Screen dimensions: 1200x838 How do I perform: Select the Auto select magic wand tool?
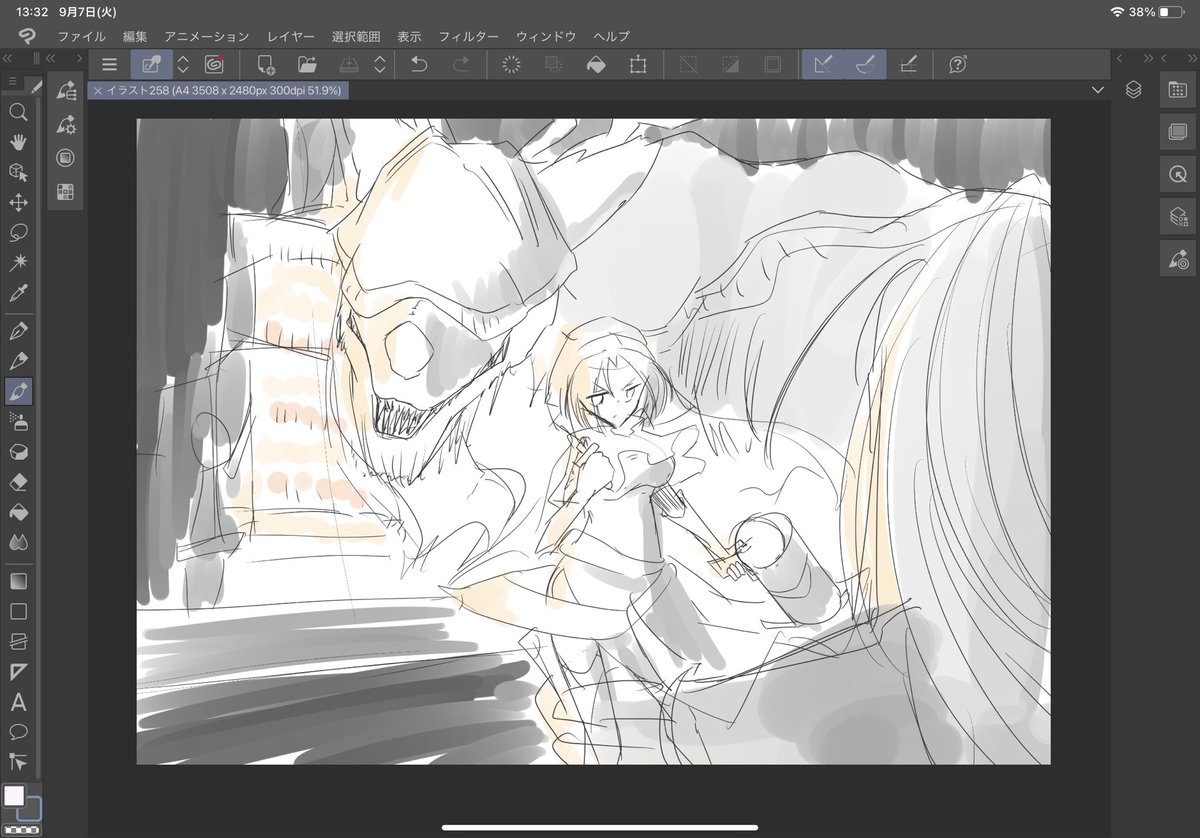[18, 263]
